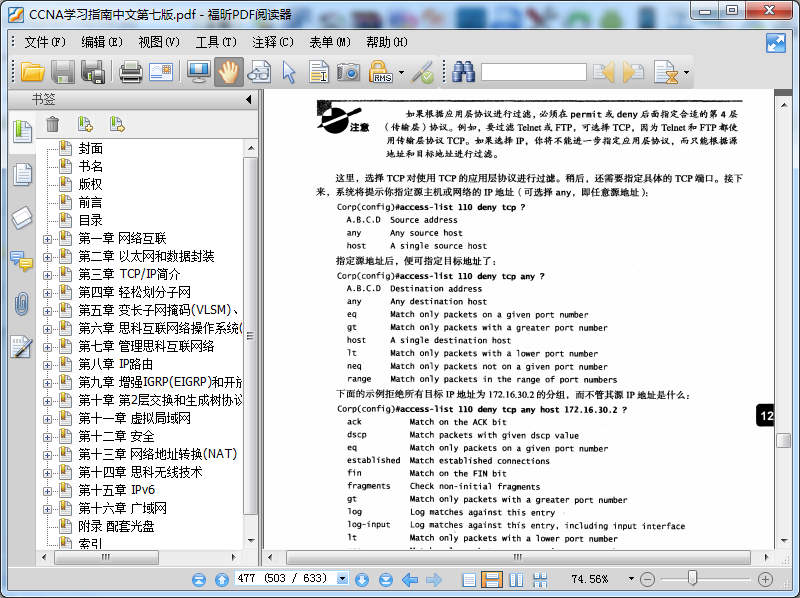Open the 文件(F) menu
The width and height of the screenshot is (800, 598).
click(x=45, y=42)
